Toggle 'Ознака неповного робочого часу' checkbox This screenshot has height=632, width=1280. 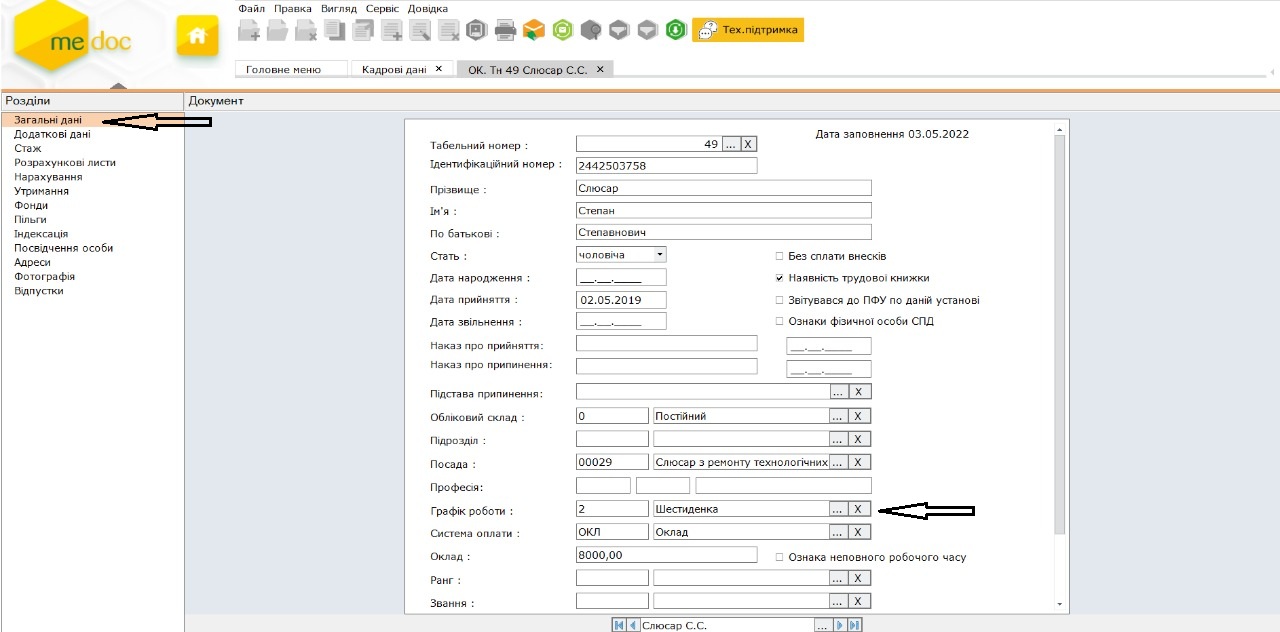point(780,557)
